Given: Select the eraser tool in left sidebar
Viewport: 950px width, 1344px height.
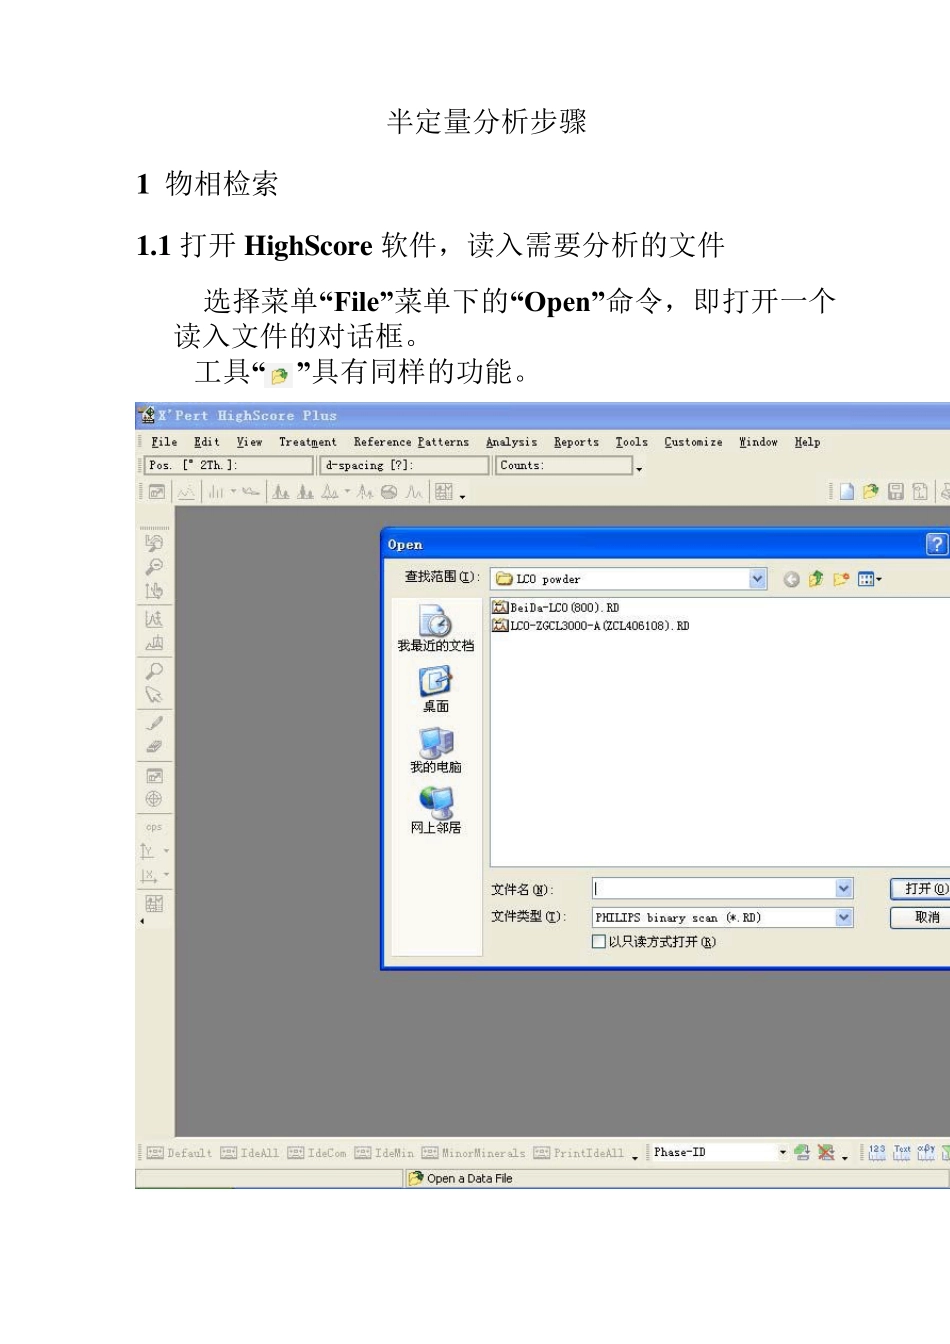Looking at the screenshot, I should (x=154, y=746).
